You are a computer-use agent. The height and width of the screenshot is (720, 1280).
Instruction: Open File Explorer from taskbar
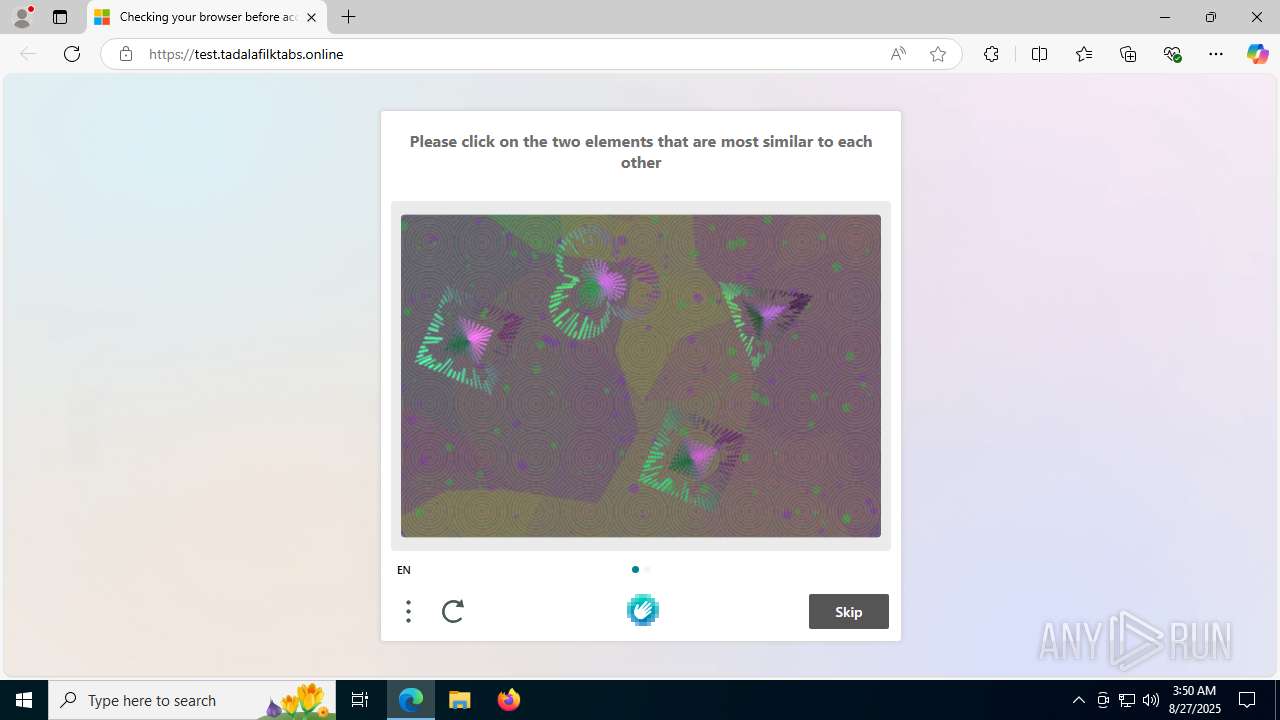point(460,700)
